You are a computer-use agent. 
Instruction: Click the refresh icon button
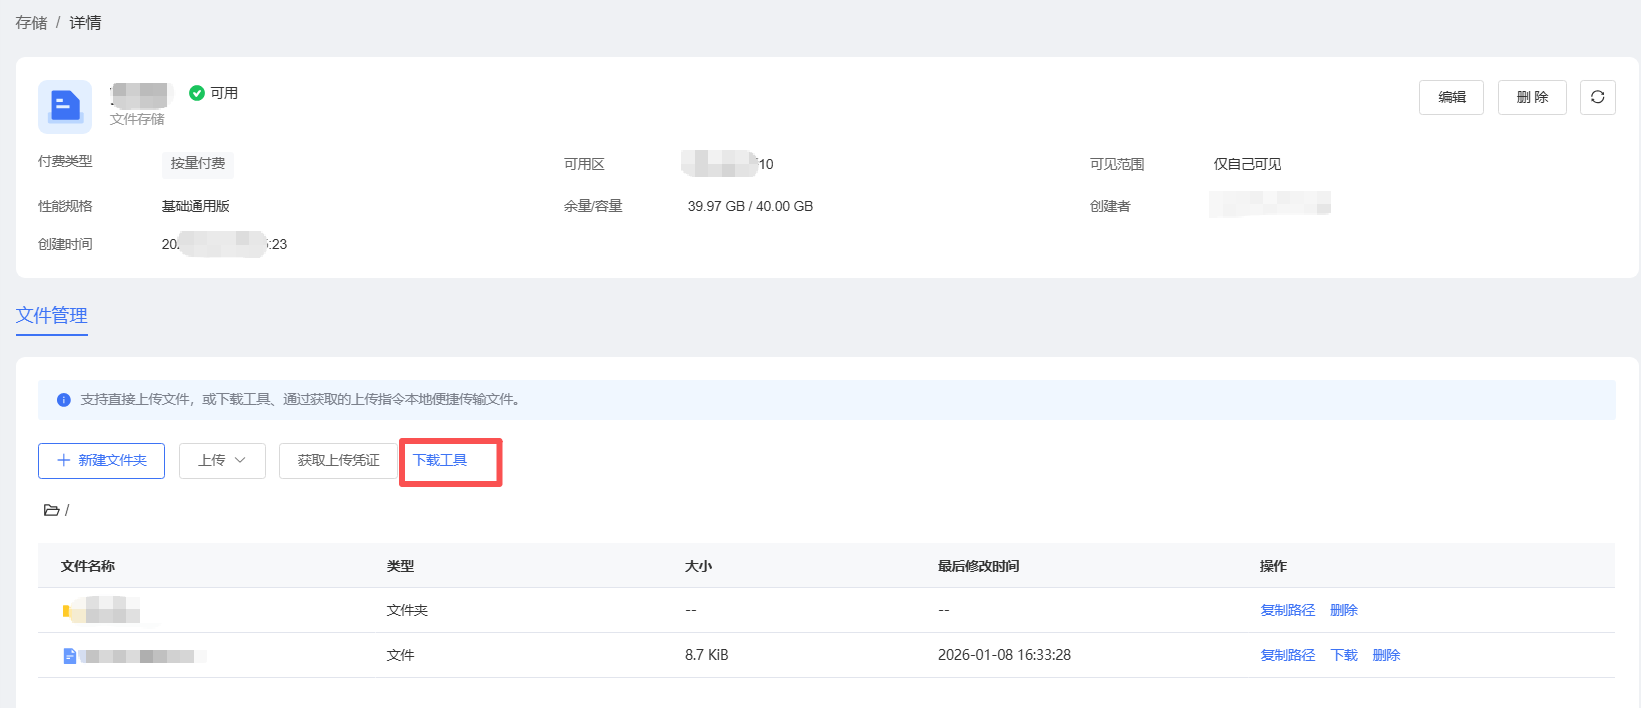pyautogui.click(x=1597, y=97)
